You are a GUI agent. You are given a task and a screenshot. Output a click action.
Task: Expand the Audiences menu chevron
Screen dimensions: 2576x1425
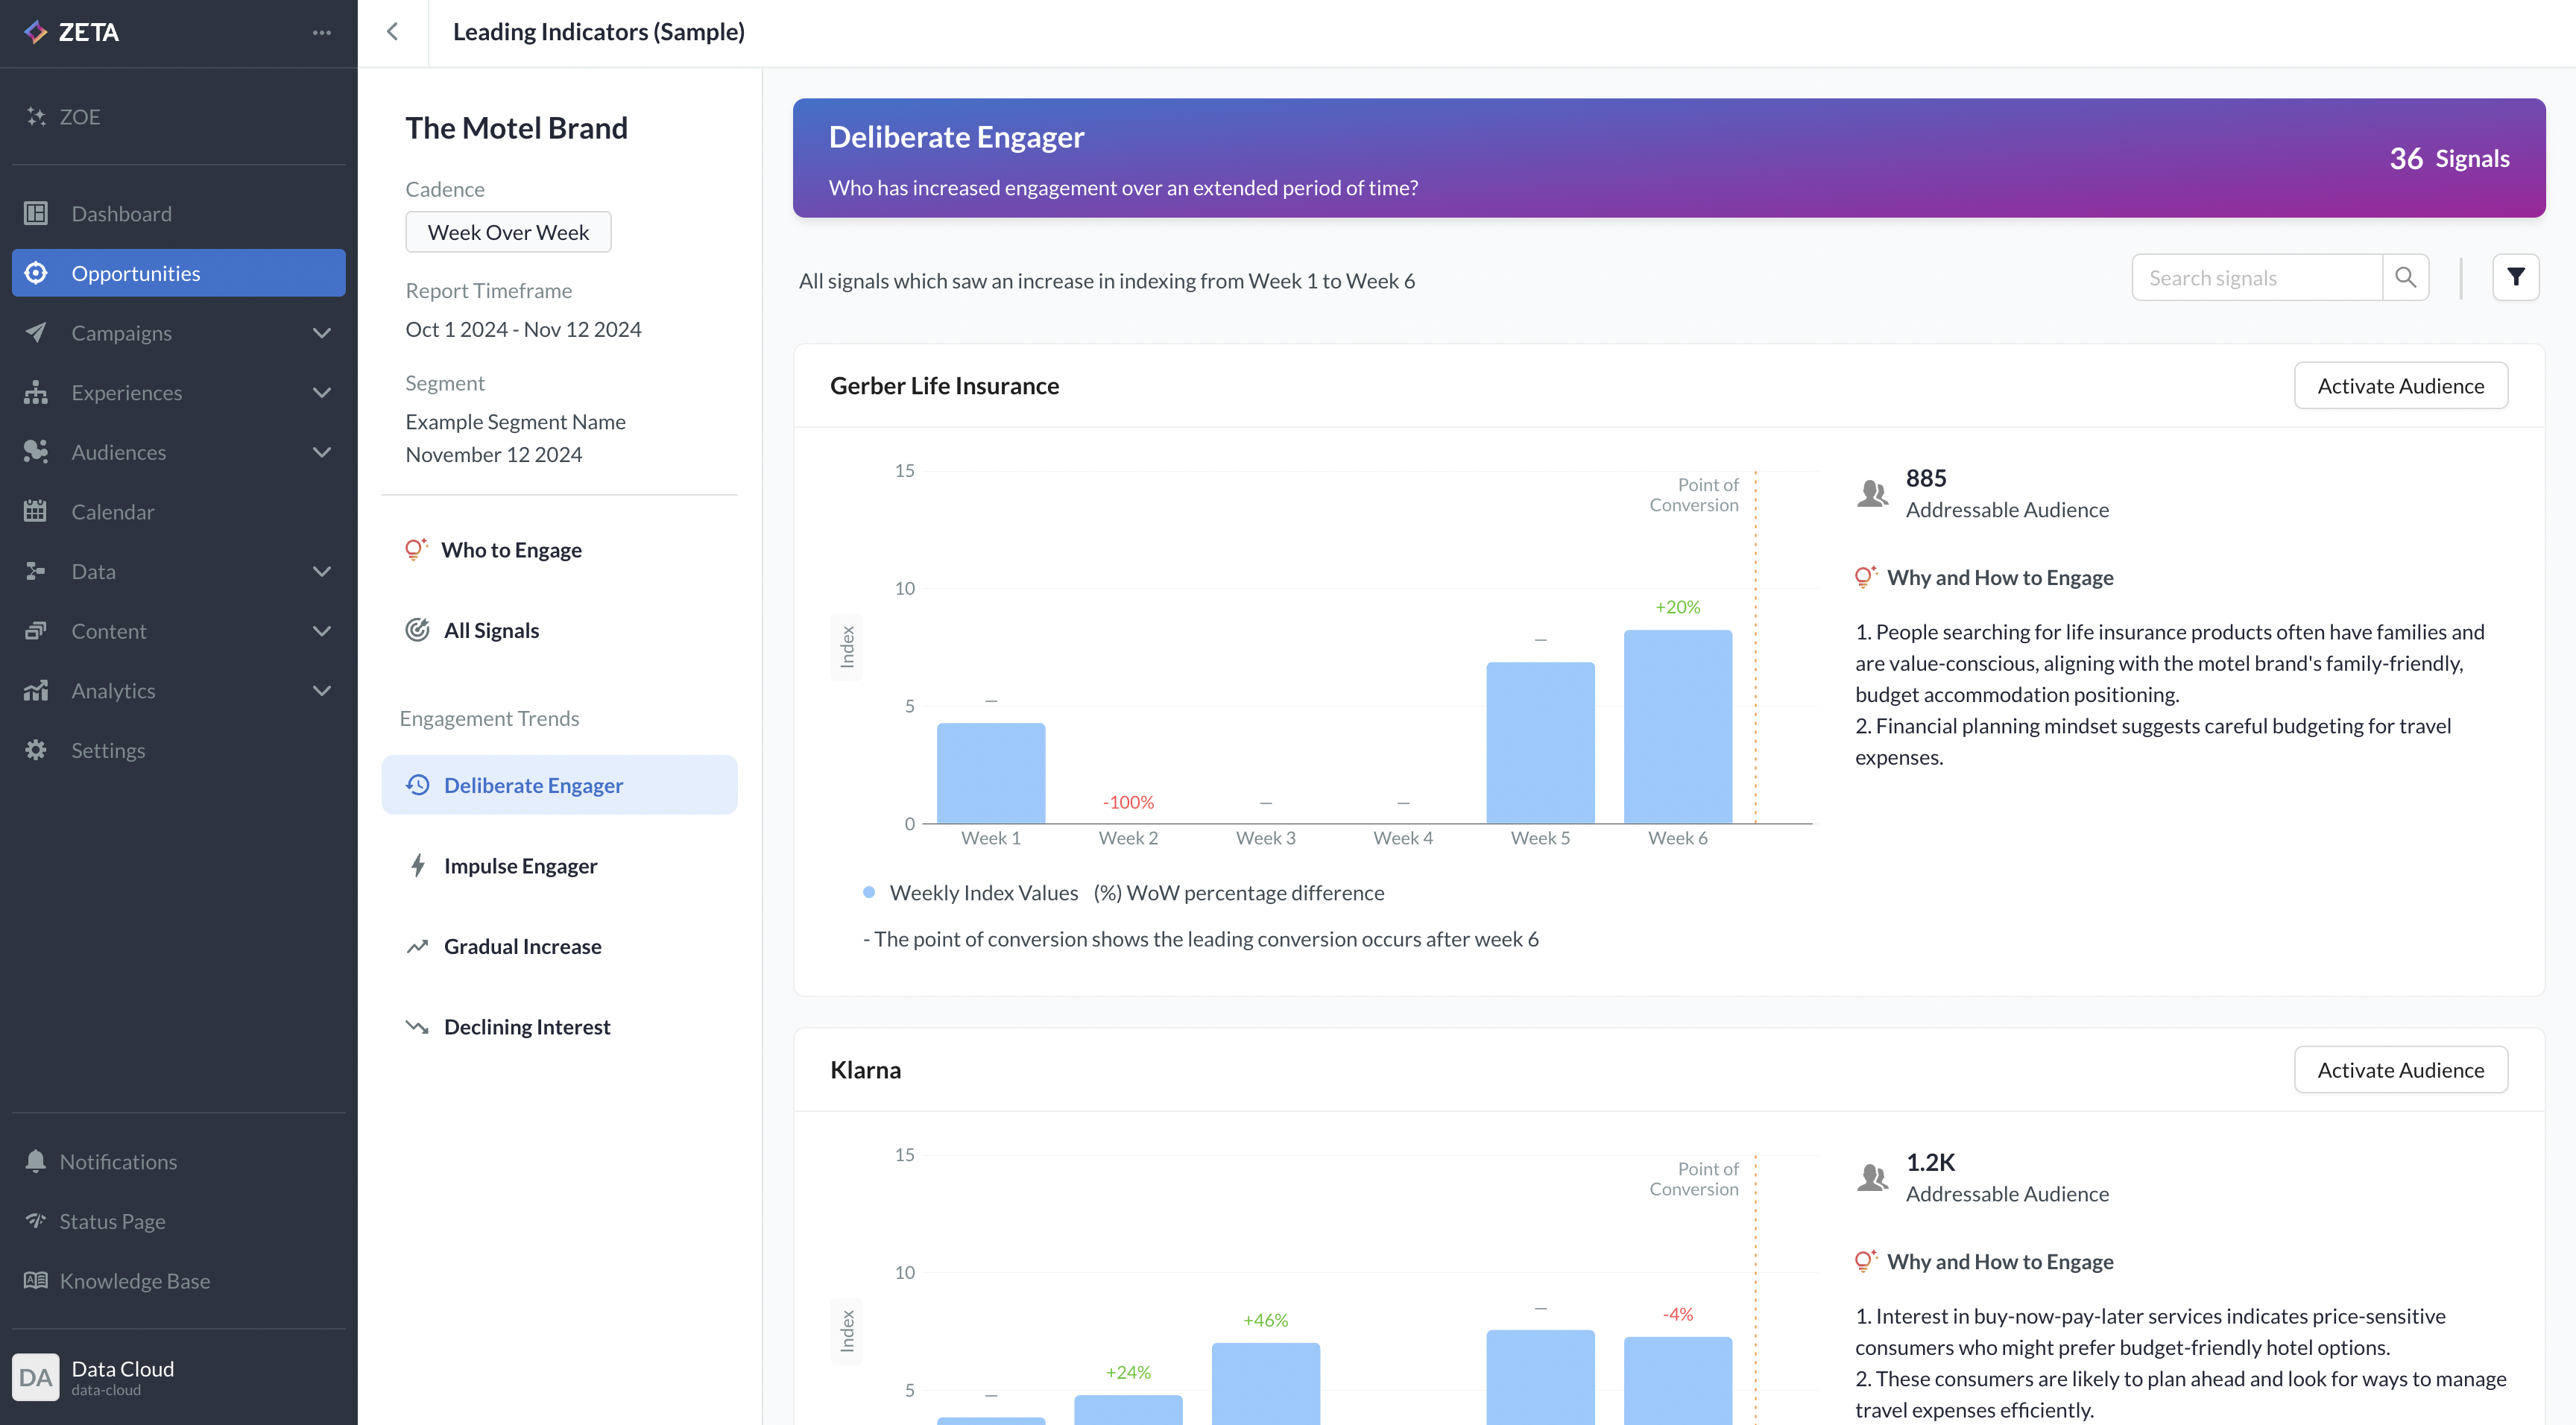pos(321,452)
